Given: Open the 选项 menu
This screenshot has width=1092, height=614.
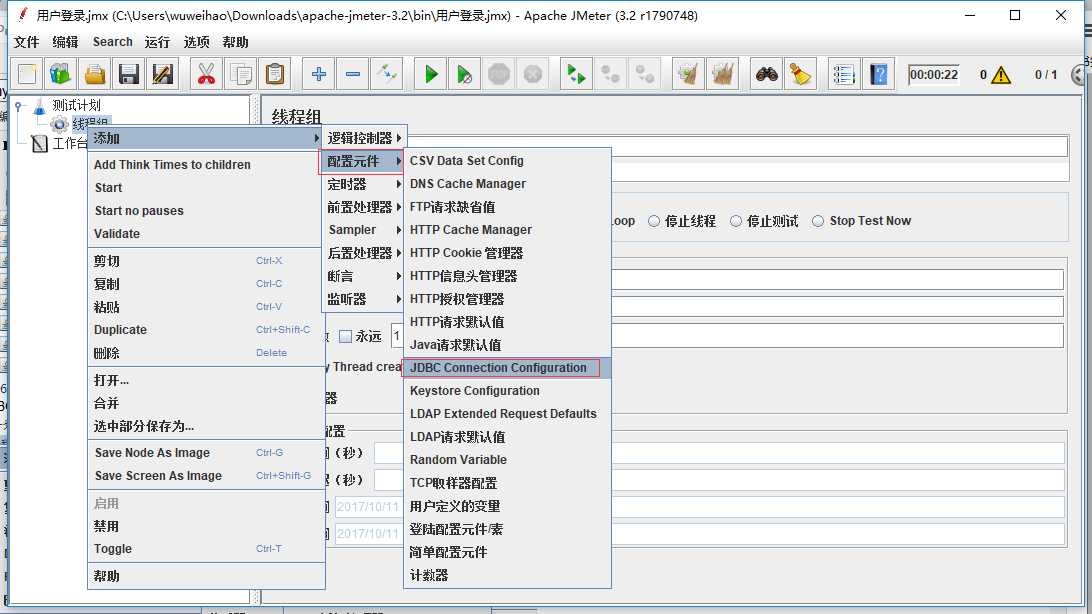Looking at the screenshot, I should click(196, 42).
